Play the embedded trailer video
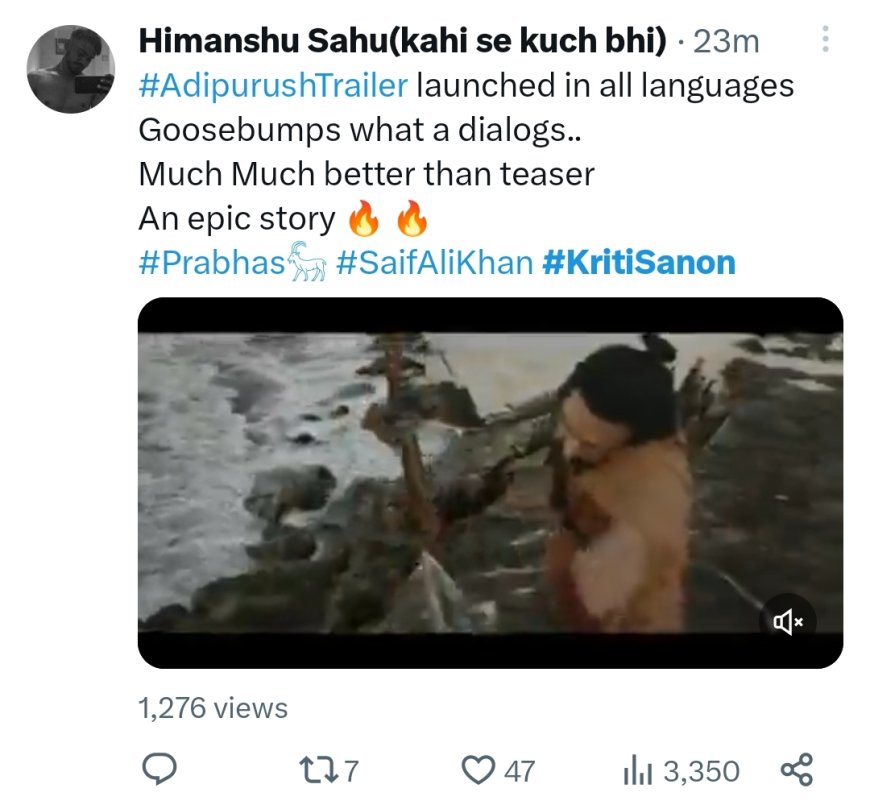This screenshot has height=805, width=870. [490, 483]
